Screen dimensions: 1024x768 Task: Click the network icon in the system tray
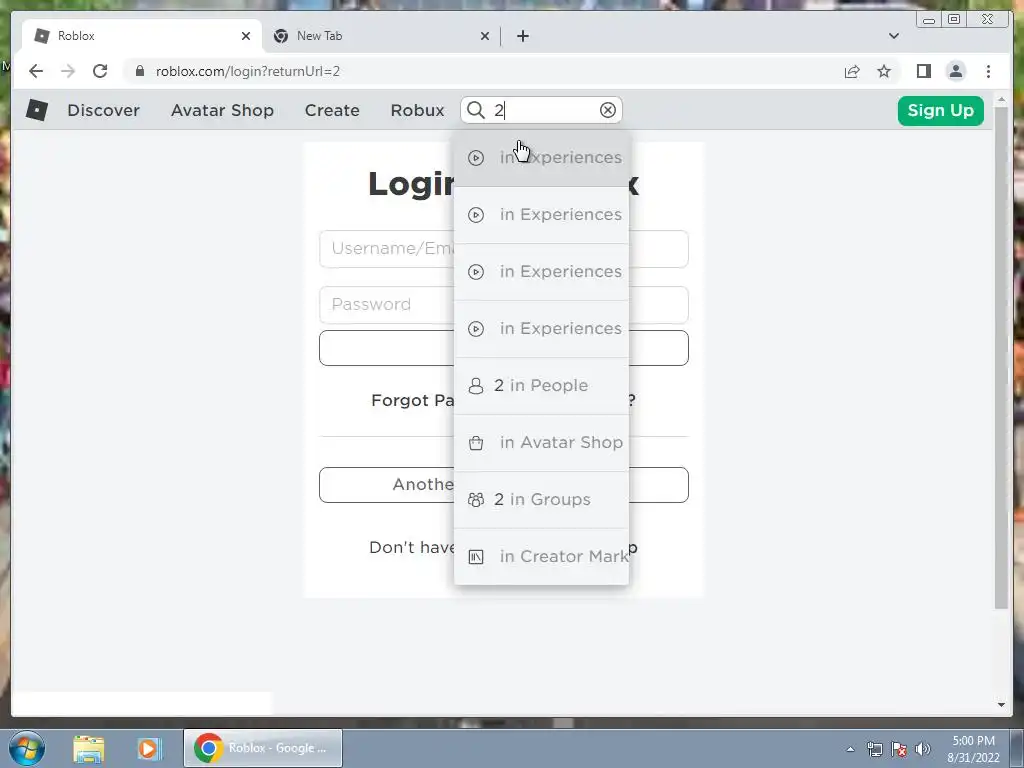tap(874, 748)
